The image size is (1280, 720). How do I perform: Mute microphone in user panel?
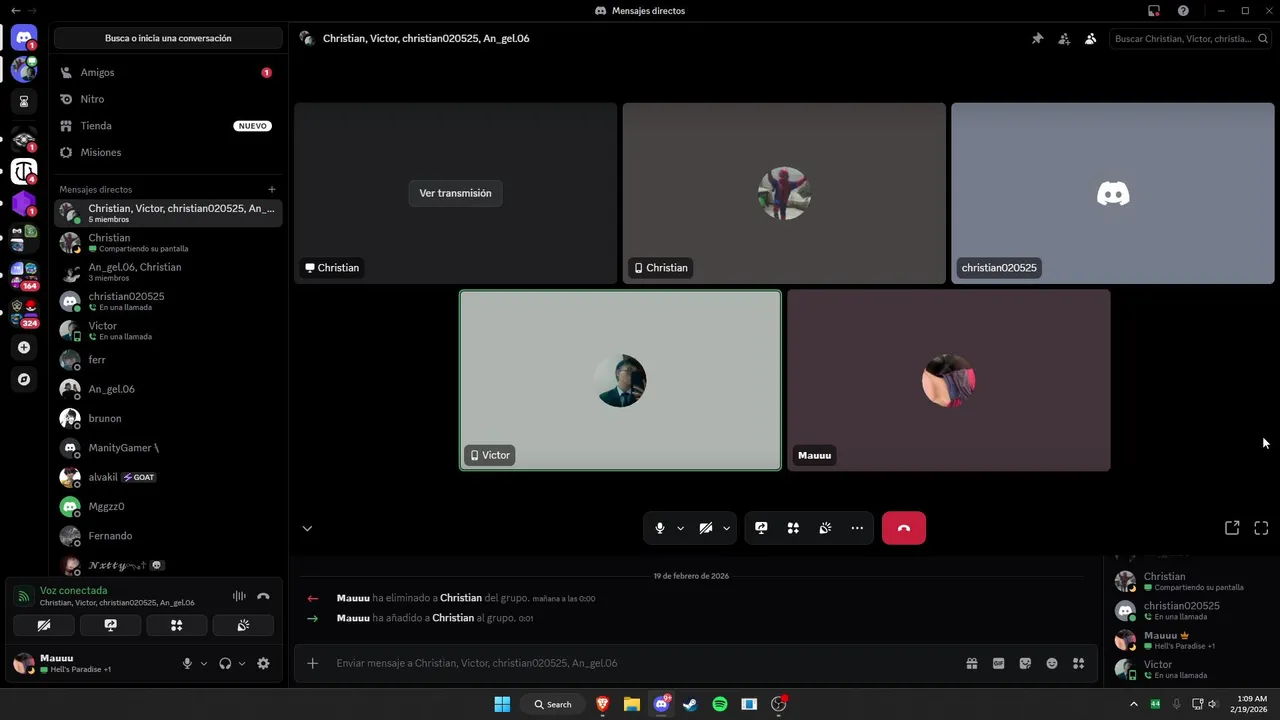187,663
